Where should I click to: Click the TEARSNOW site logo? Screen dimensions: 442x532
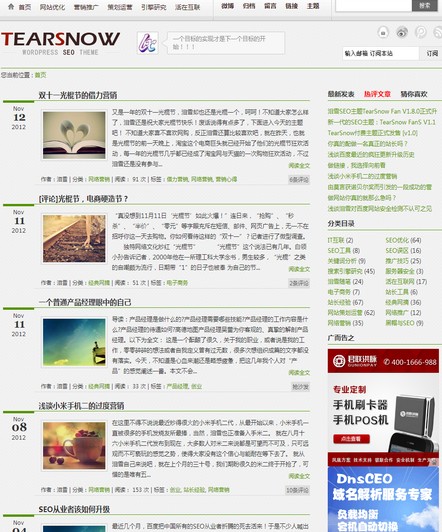coord(60,43)
